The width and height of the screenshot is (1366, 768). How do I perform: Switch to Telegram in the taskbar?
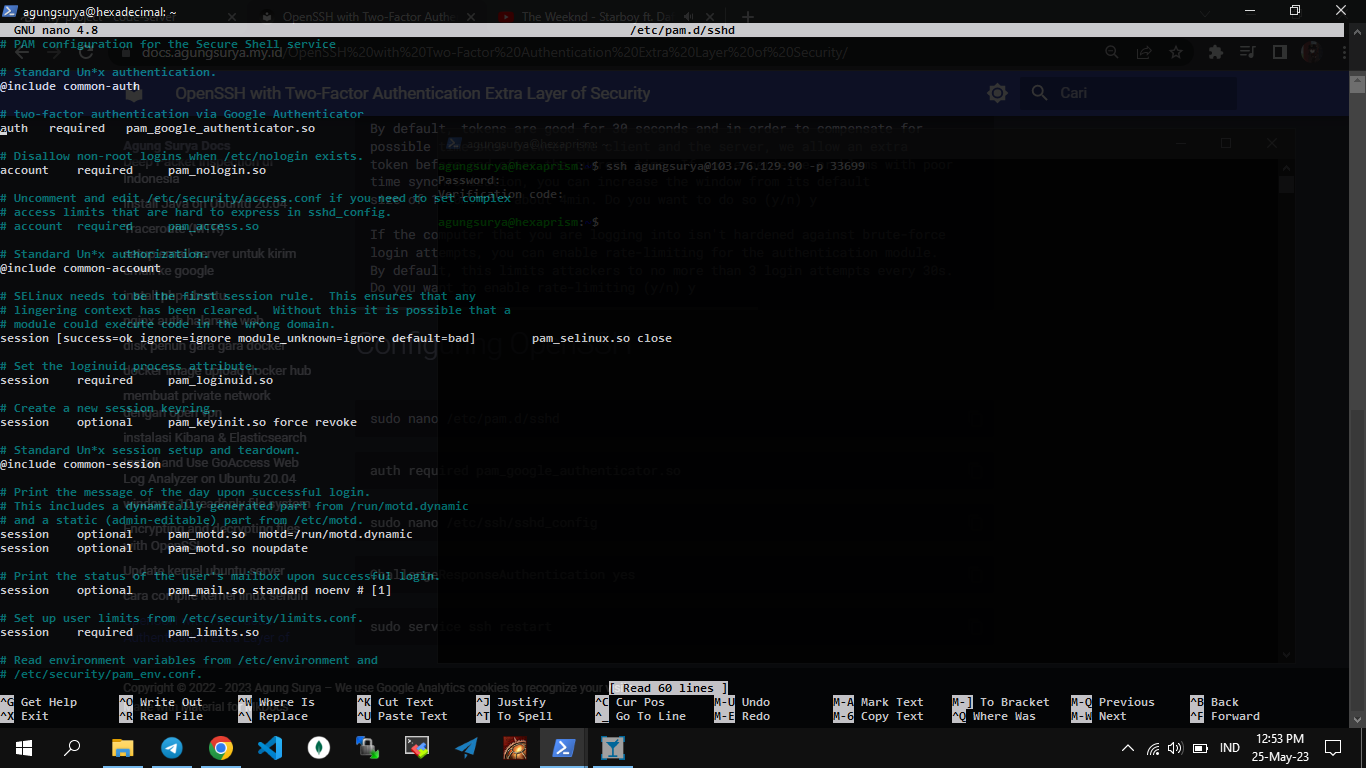coord(172,747)
